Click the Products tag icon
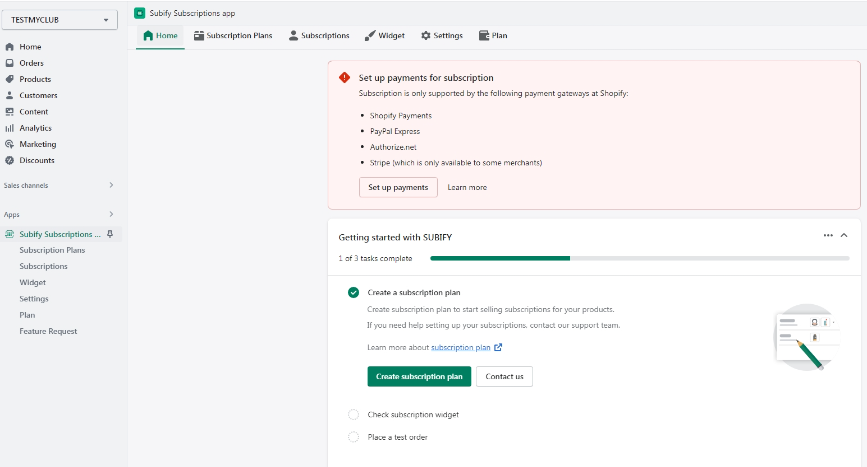Viewport: 867px width, 467px height. click(x=9, y=79)
